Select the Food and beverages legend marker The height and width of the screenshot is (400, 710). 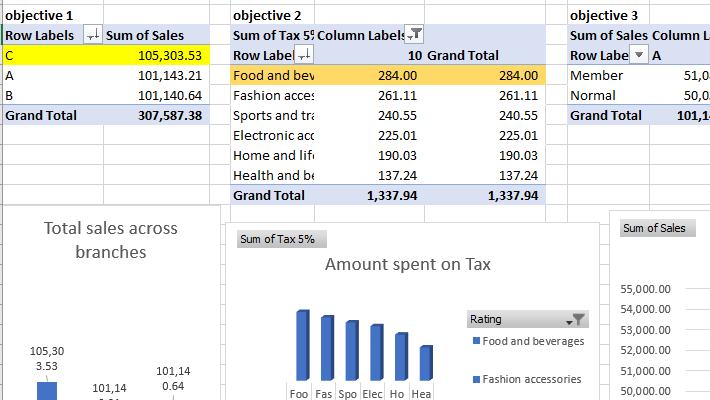coord(474,342)
